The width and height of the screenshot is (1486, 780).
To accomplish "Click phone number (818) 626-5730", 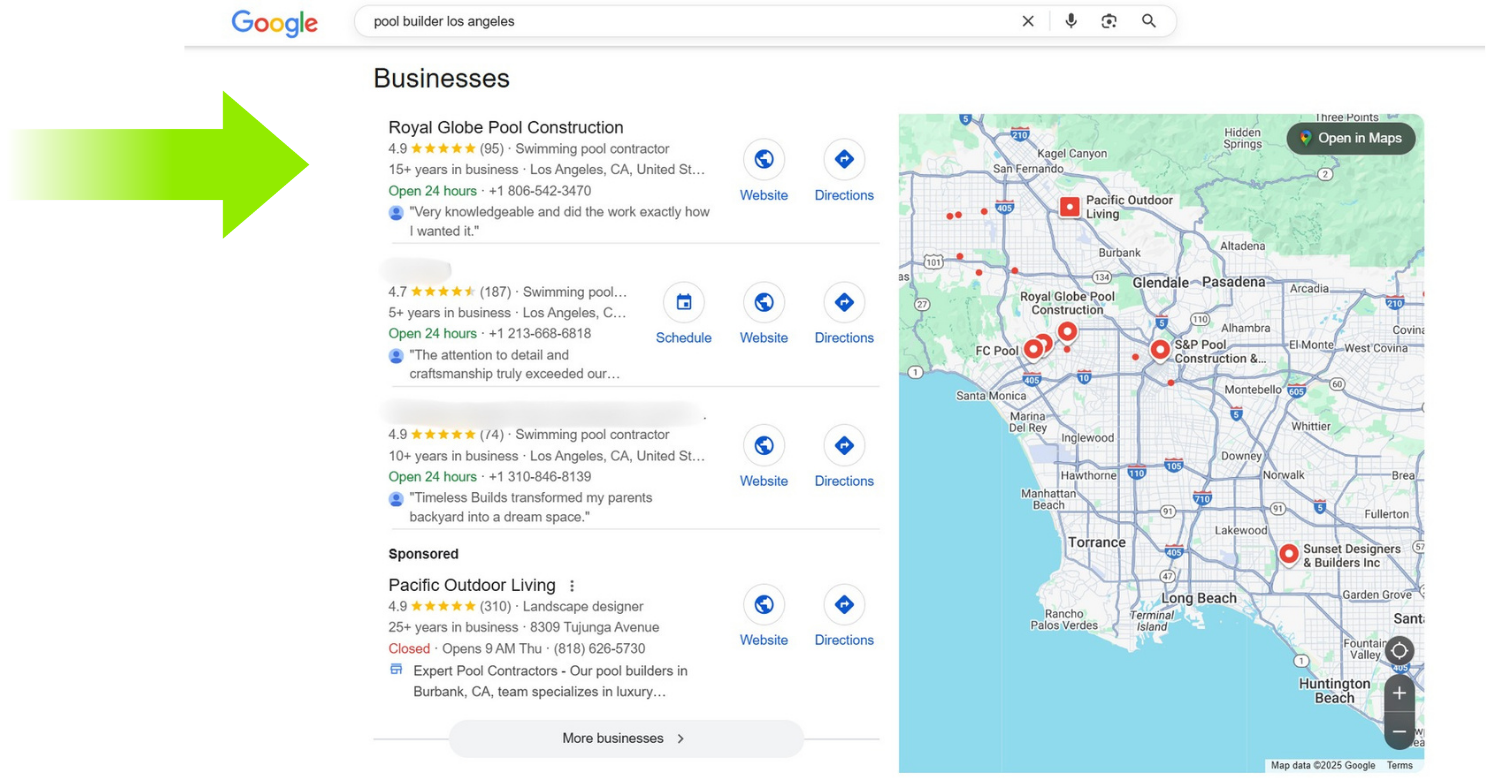I will 599,649.
